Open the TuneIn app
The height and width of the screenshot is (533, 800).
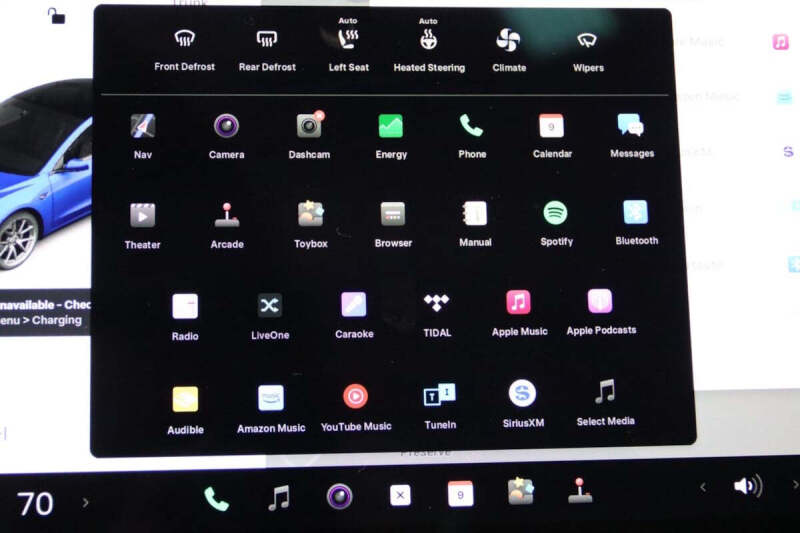[440, 406]
